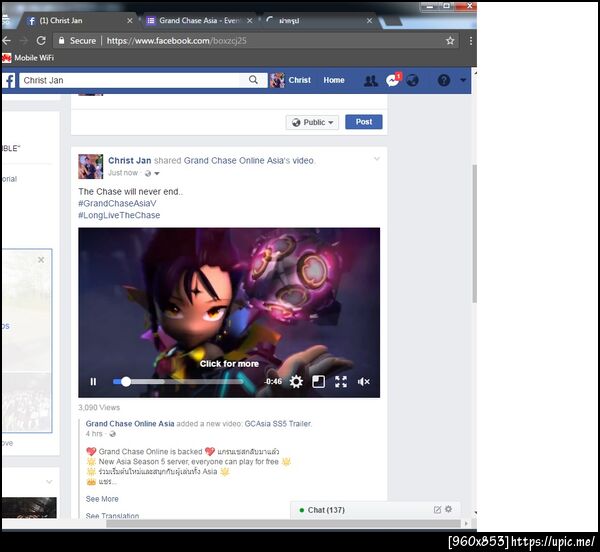Click the Facebook search field
This screenshot has height=552, width=600.
(130, 80)
